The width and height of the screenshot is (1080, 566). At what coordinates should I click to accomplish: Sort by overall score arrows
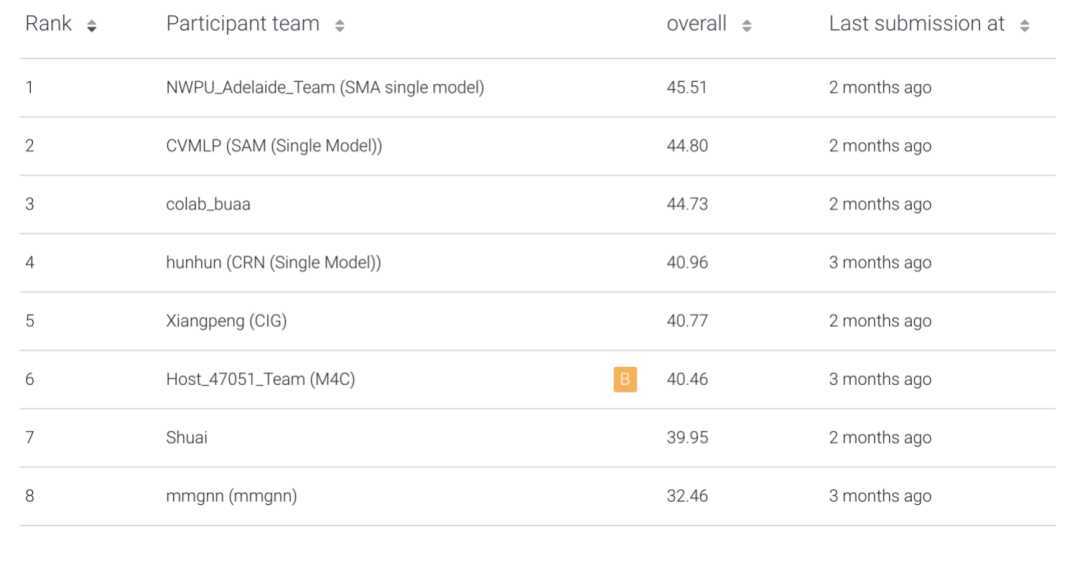point(747,26)
